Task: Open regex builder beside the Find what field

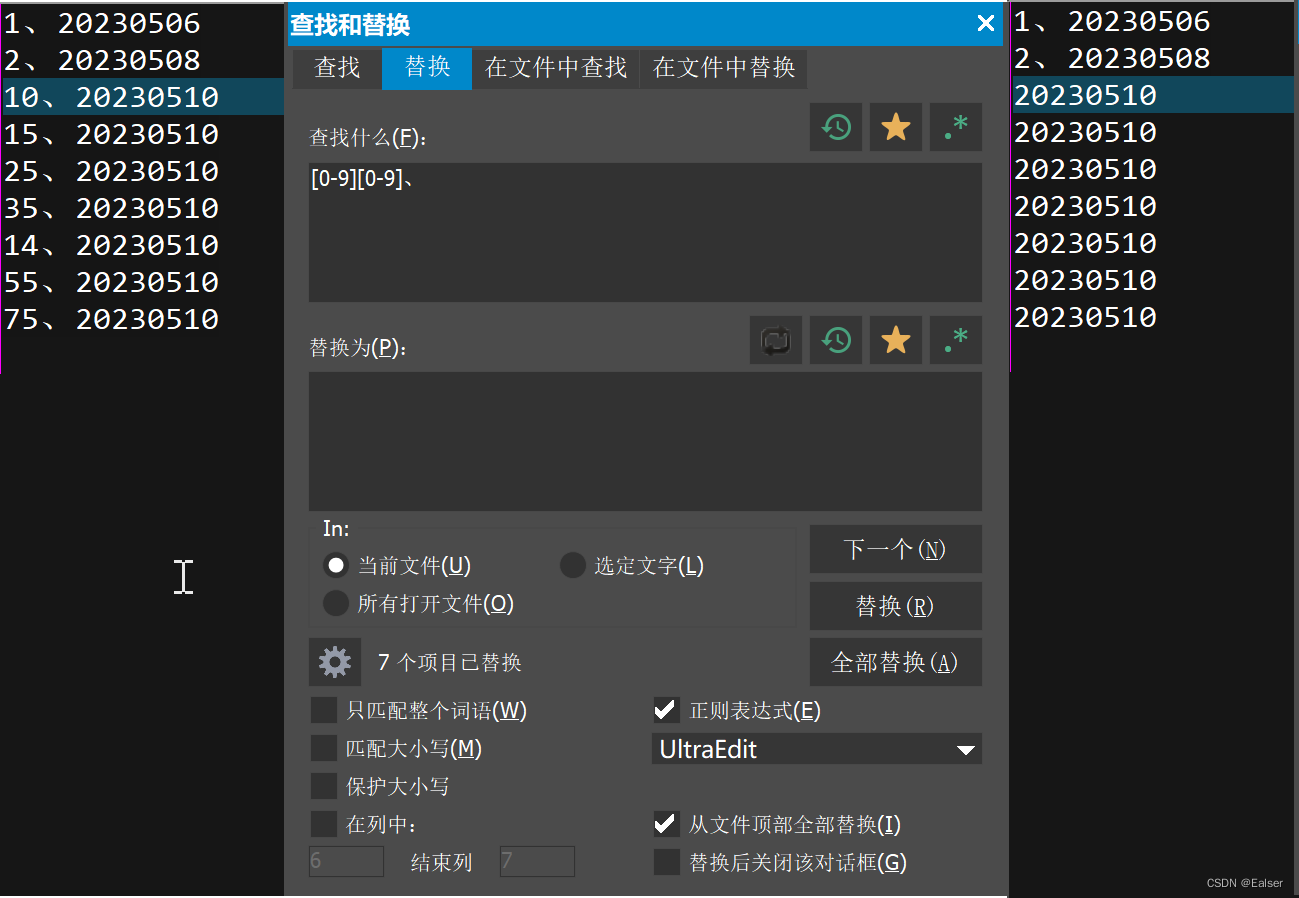Action: [x=956, y=127]
